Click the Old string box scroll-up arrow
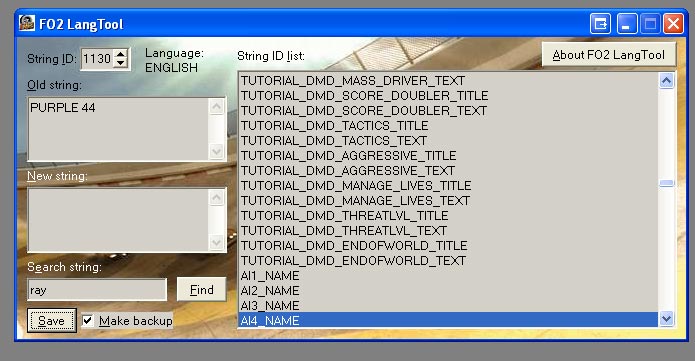Image resolution: width=695 pixels, height=361 pixels. click(216, 106)
